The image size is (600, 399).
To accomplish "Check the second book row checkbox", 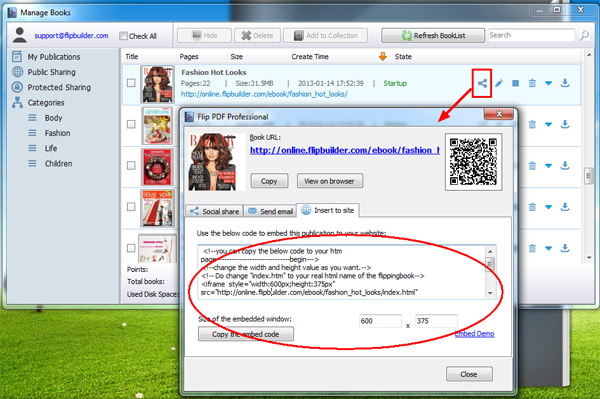I will point(131,124).
